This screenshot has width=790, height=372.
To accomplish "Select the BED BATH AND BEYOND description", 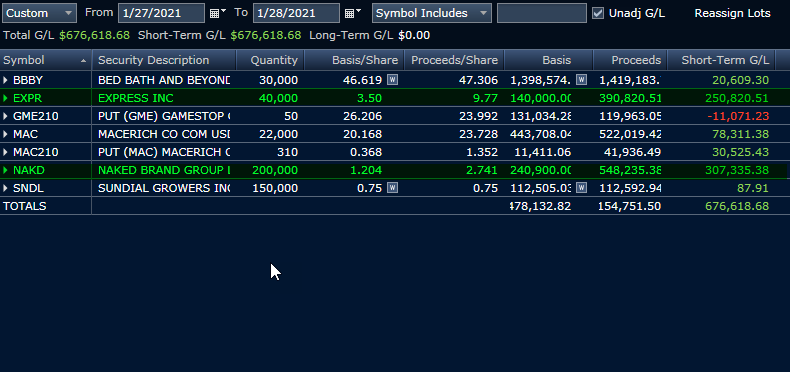I will point(164,80).
